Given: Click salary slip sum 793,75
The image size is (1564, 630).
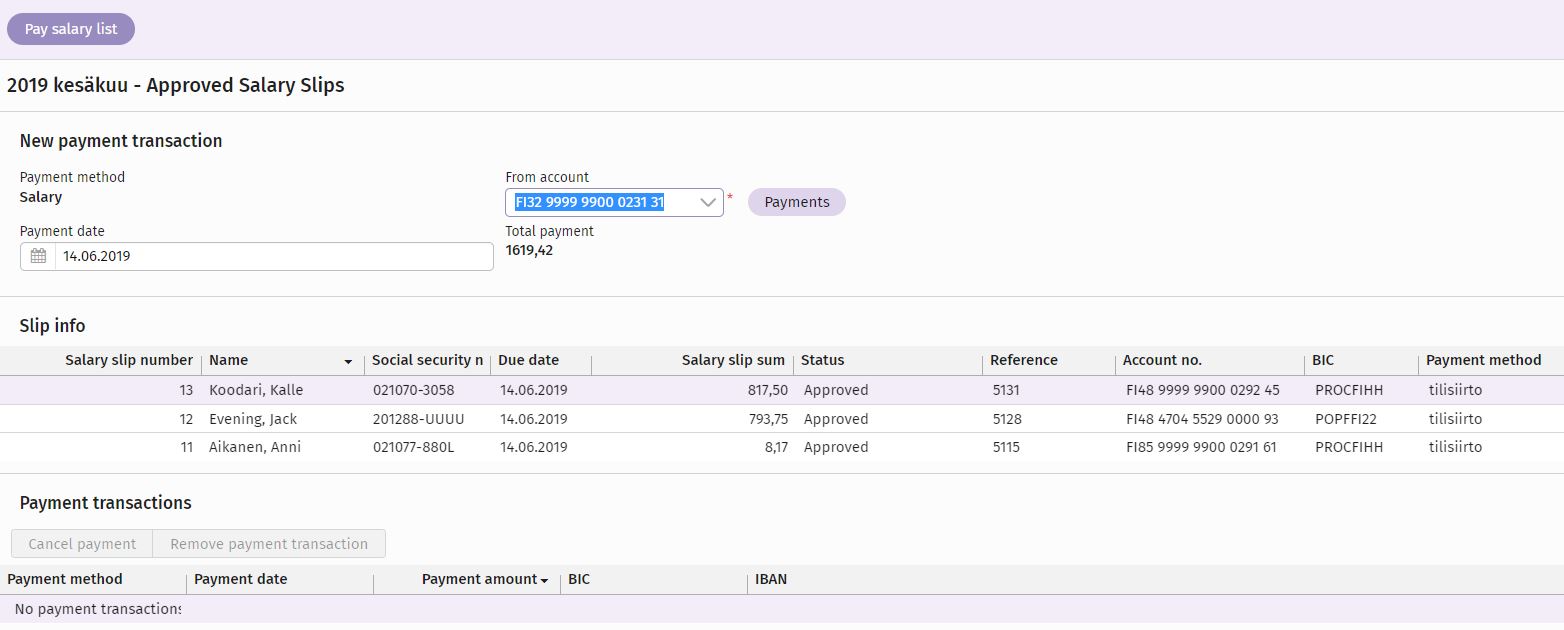Looking at the screenshot, I should [x=767, y=419].
